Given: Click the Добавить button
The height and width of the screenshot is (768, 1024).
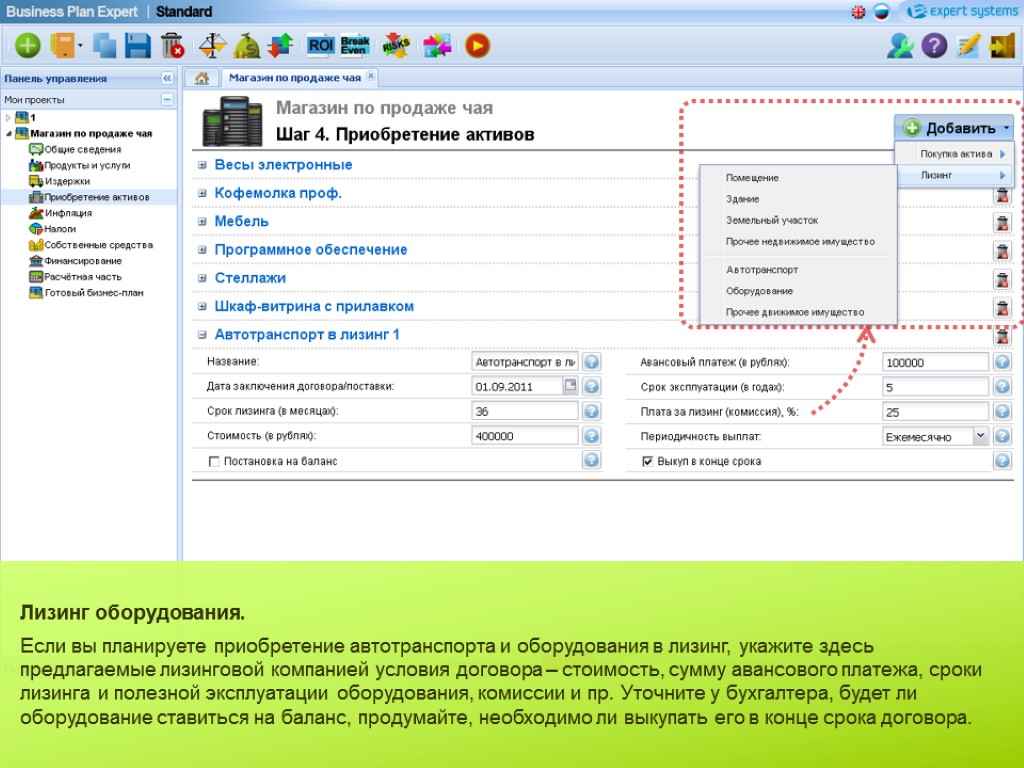Looking at the screenshot, I should point(954,128).
